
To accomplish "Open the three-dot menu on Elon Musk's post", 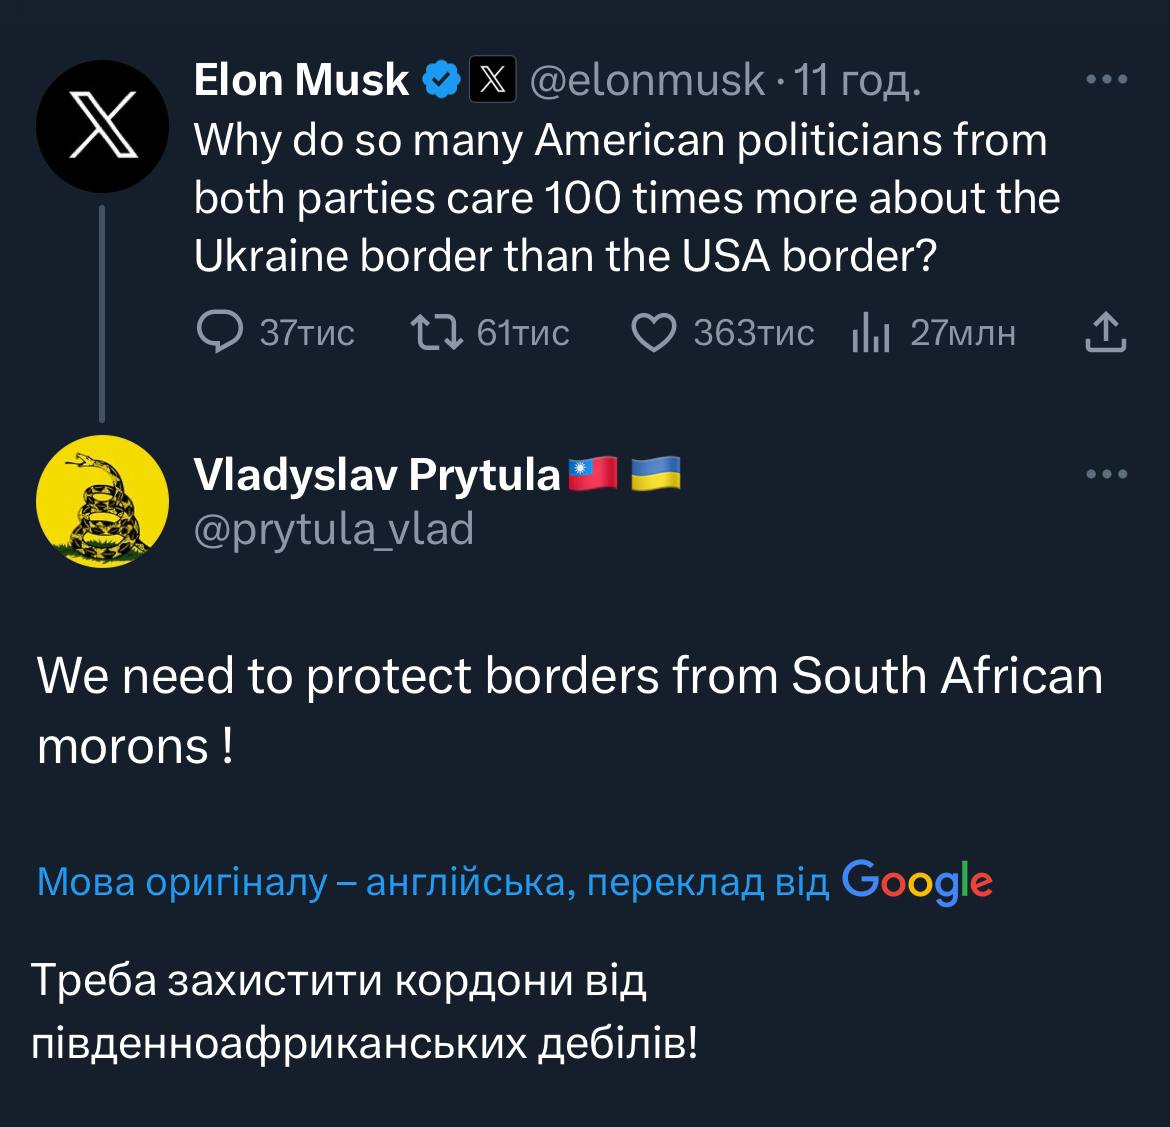I will point(1107,80).
